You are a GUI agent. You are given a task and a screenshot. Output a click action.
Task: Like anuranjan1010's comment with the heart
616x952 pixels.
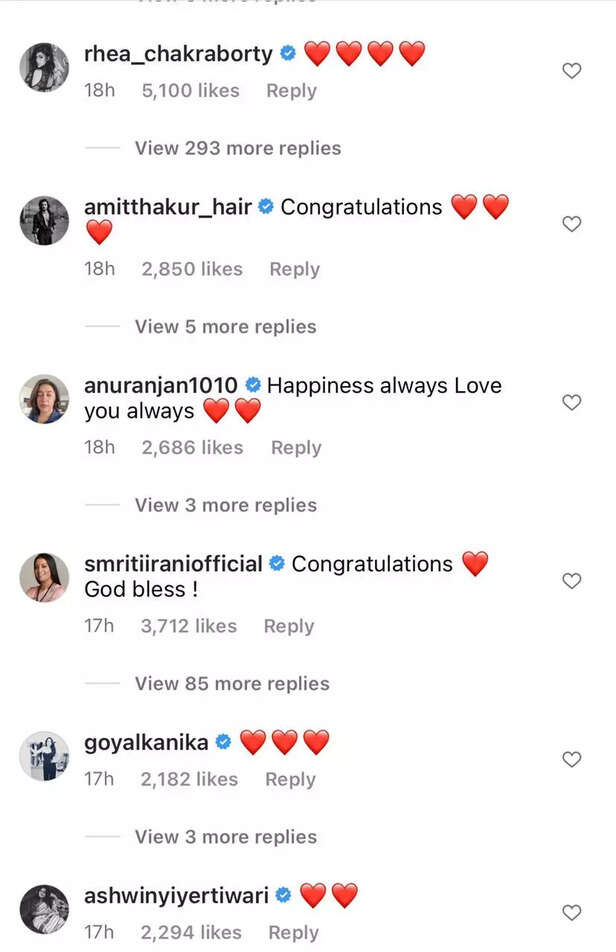click(x=572, y=402)
